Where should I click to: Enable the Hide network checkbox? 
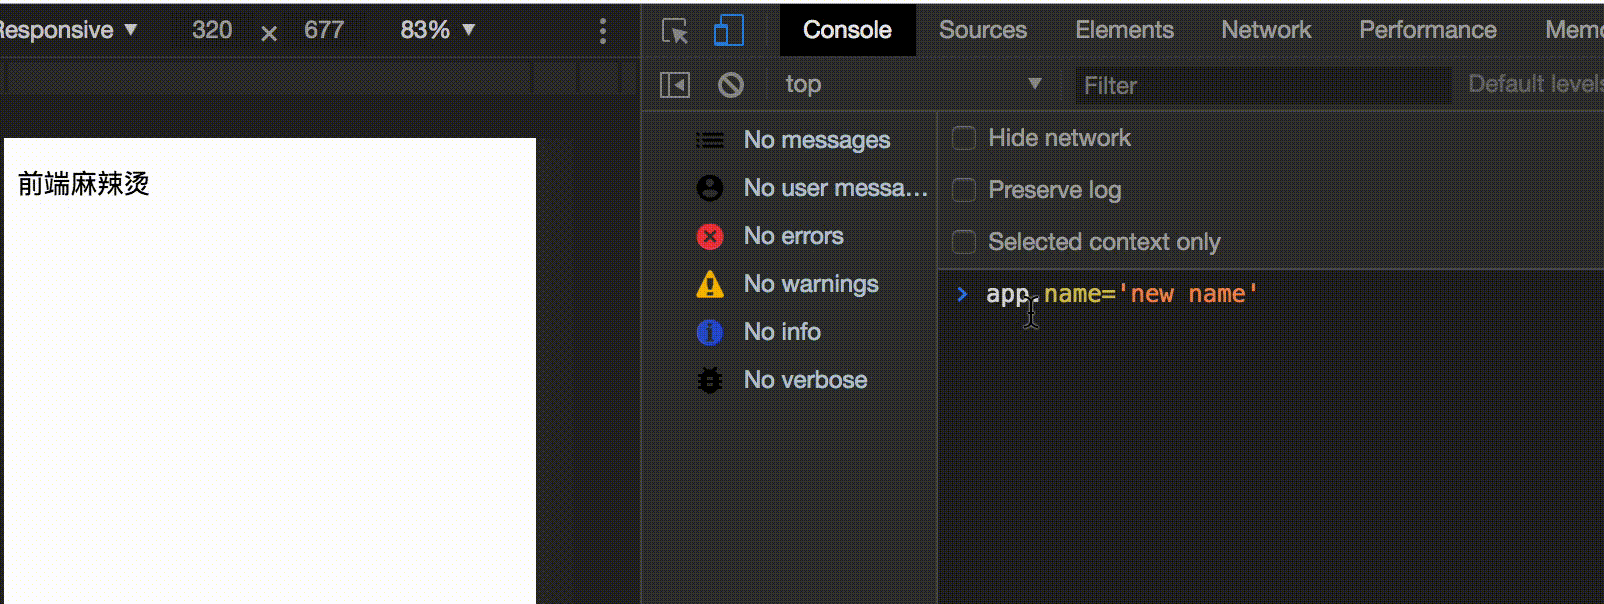pyautogui.click(x=964, y=138)
